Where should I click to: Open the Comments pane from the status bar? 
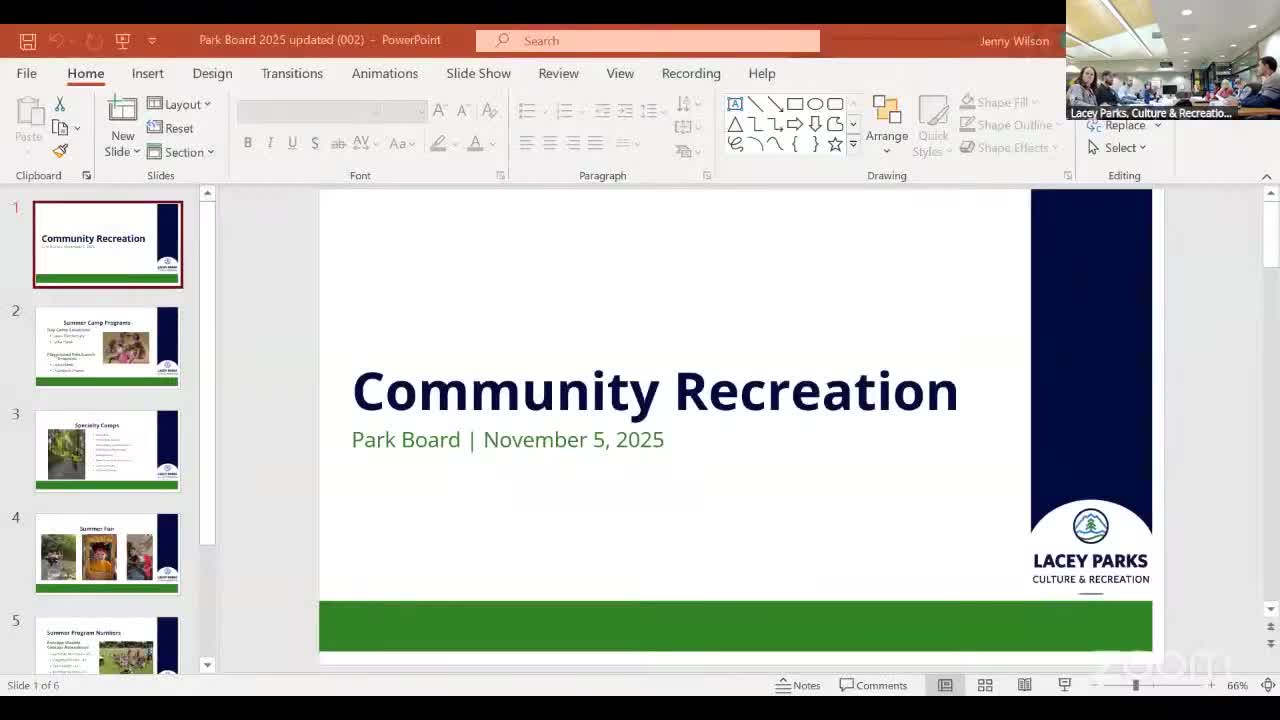pyautogui.click(x=874, y=685)
